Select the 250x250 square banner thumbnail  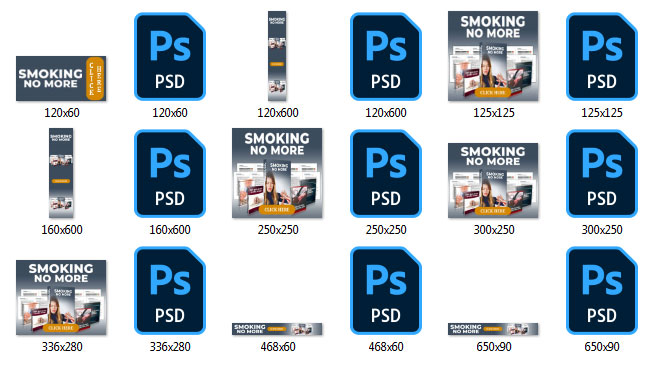[277, 173]
